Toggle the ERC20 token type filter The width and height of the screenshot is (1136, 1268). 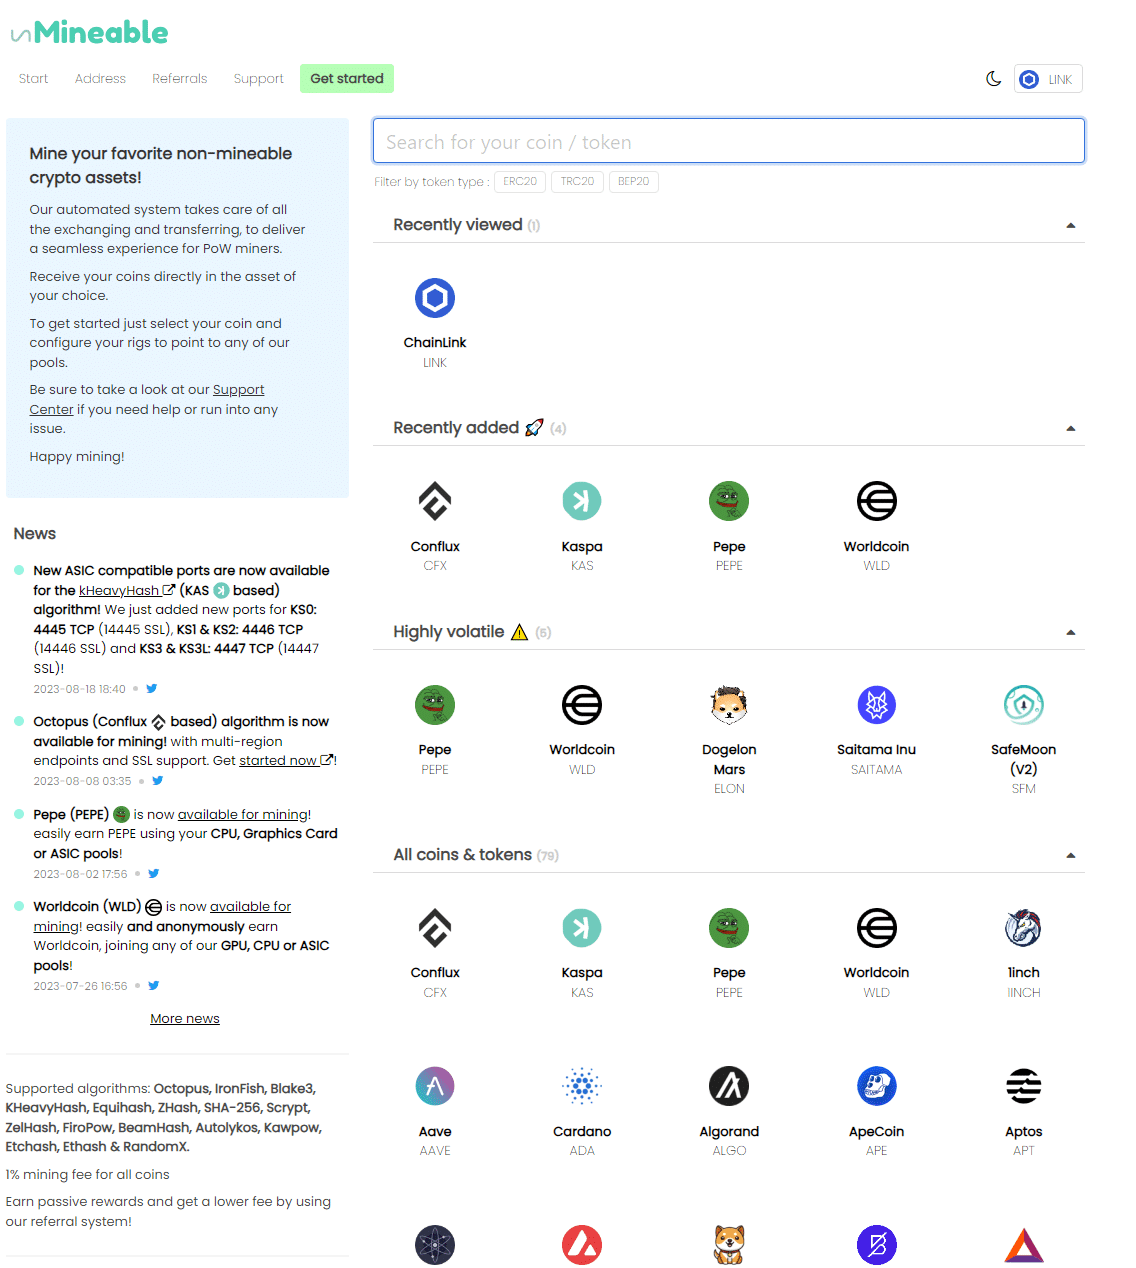coord(520,182)
